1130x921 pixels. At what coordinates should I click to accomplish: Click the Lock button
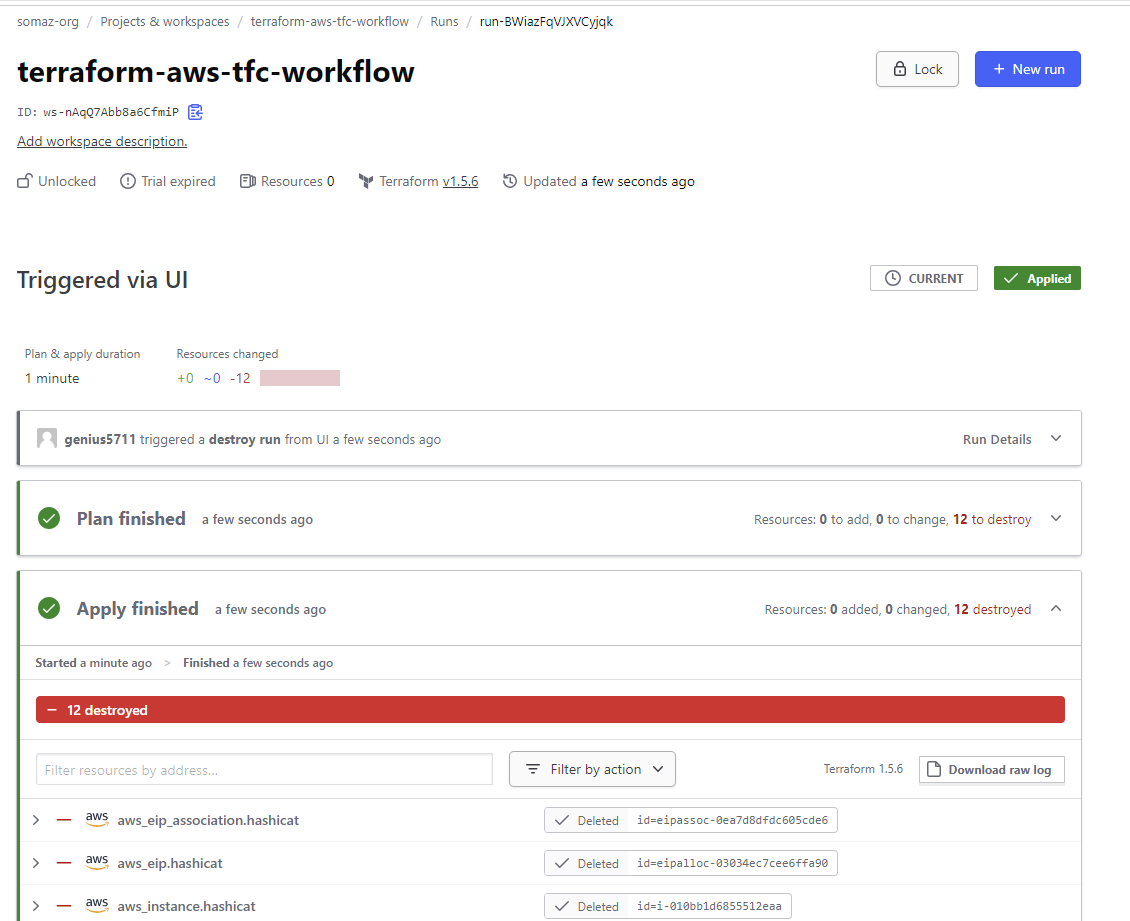[x=917, y=69]
